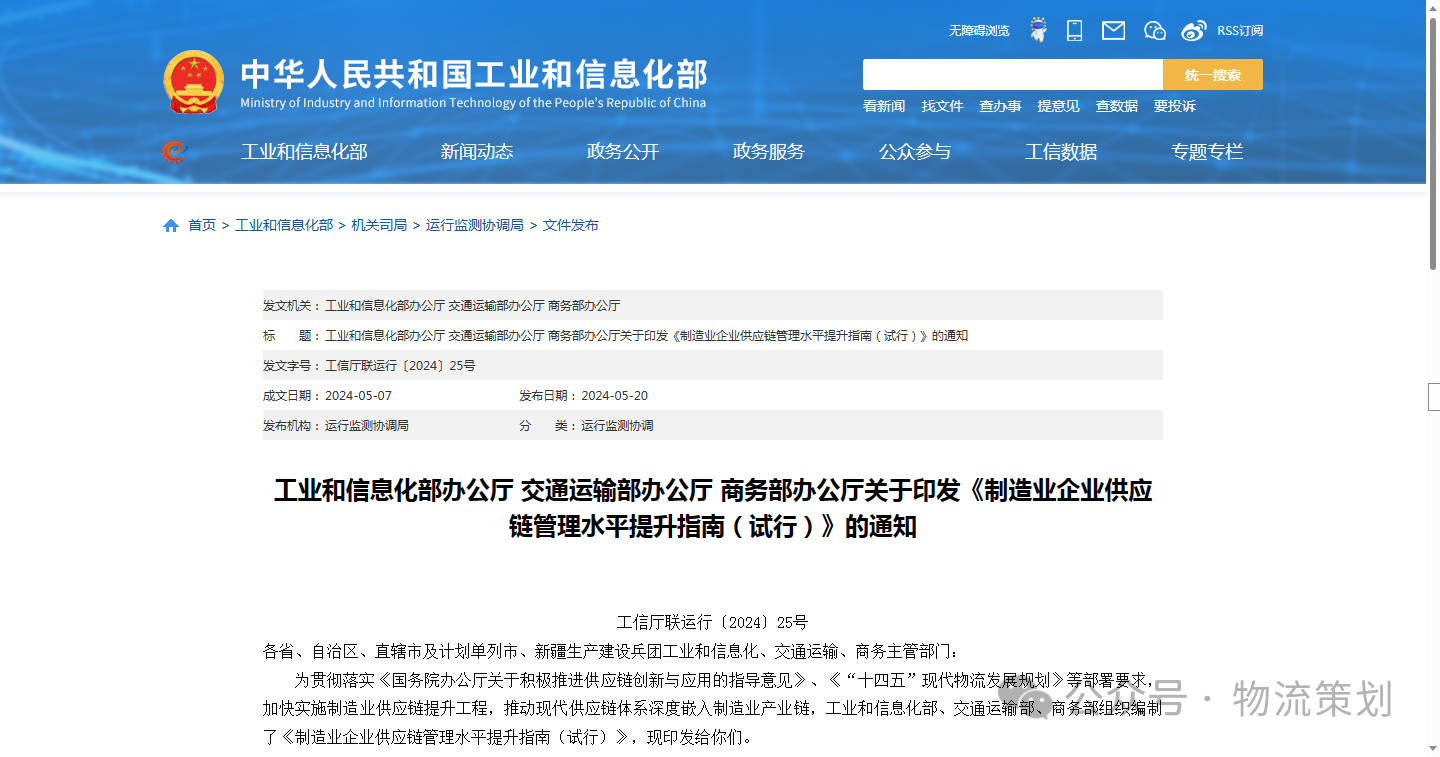Select the 要投诉 quick link
1440x757 pixels.
tap(1174, 106)
